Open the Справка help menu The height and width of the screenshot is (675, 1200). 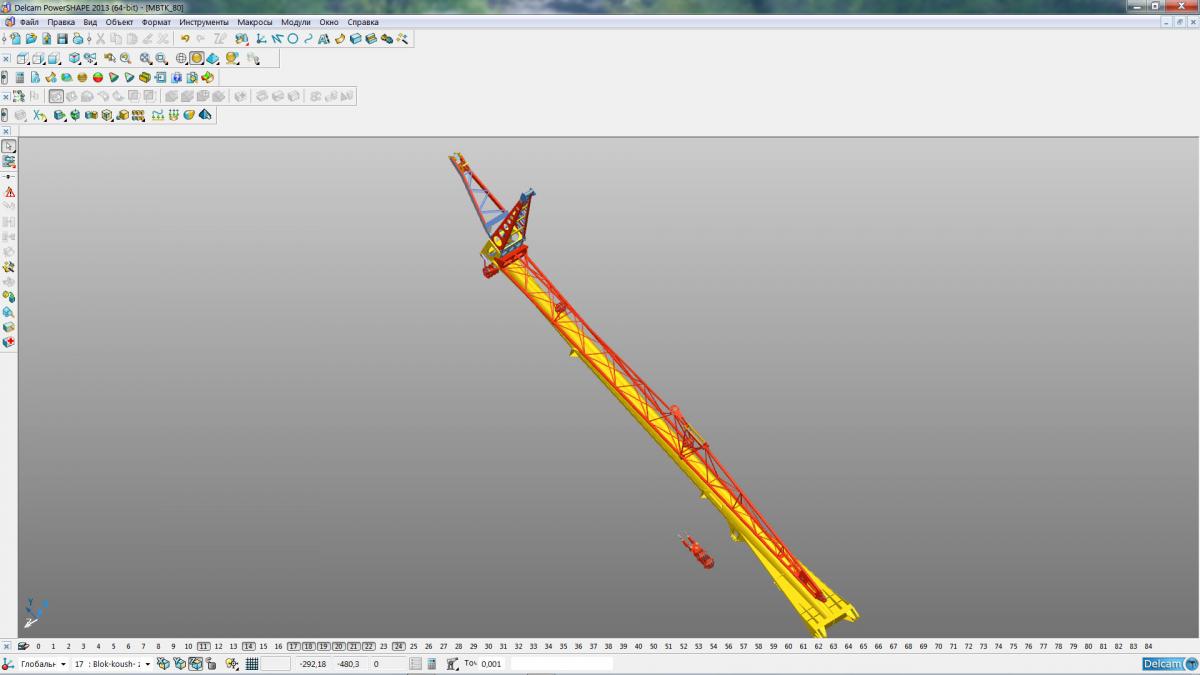point(363,22)
